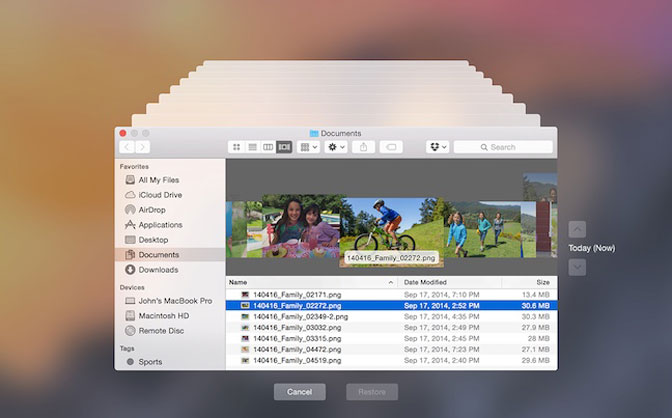The image size is (672, 418).
Task: Select Documents in sidebar
Action: (170, 255)
